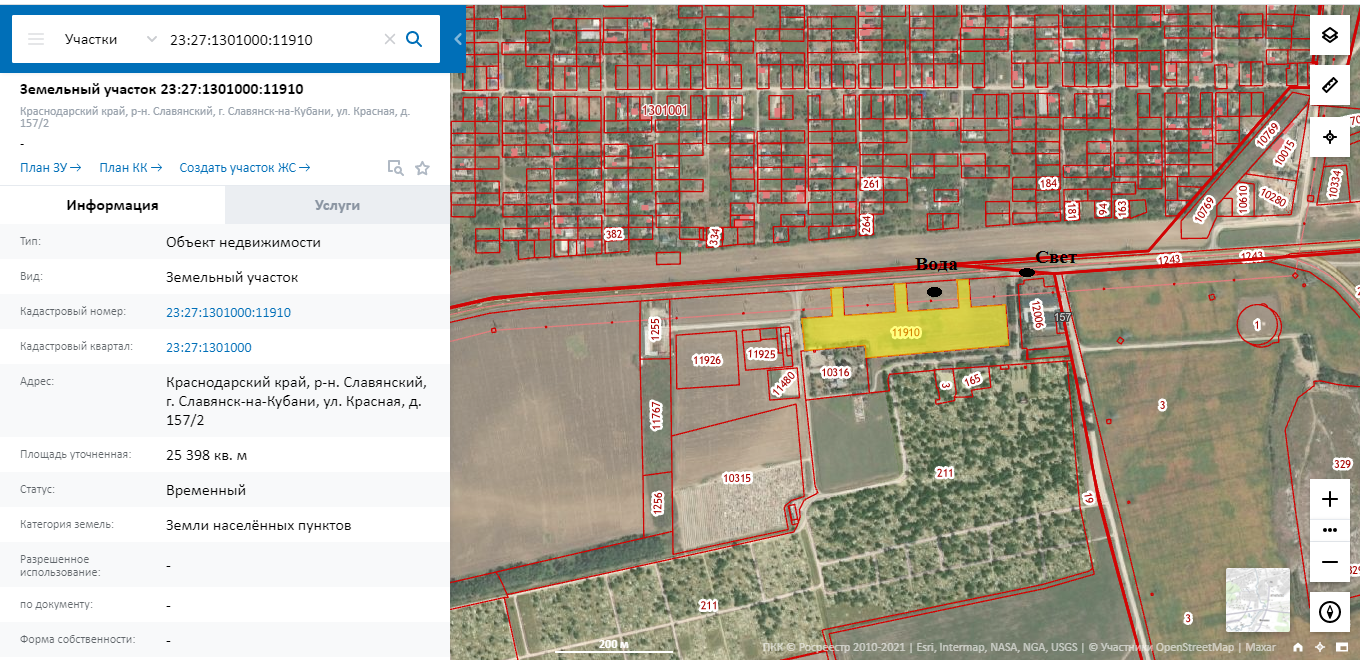Add the parcel to favorites with star
1360x660 pixels.
click(x=422, y=168)
